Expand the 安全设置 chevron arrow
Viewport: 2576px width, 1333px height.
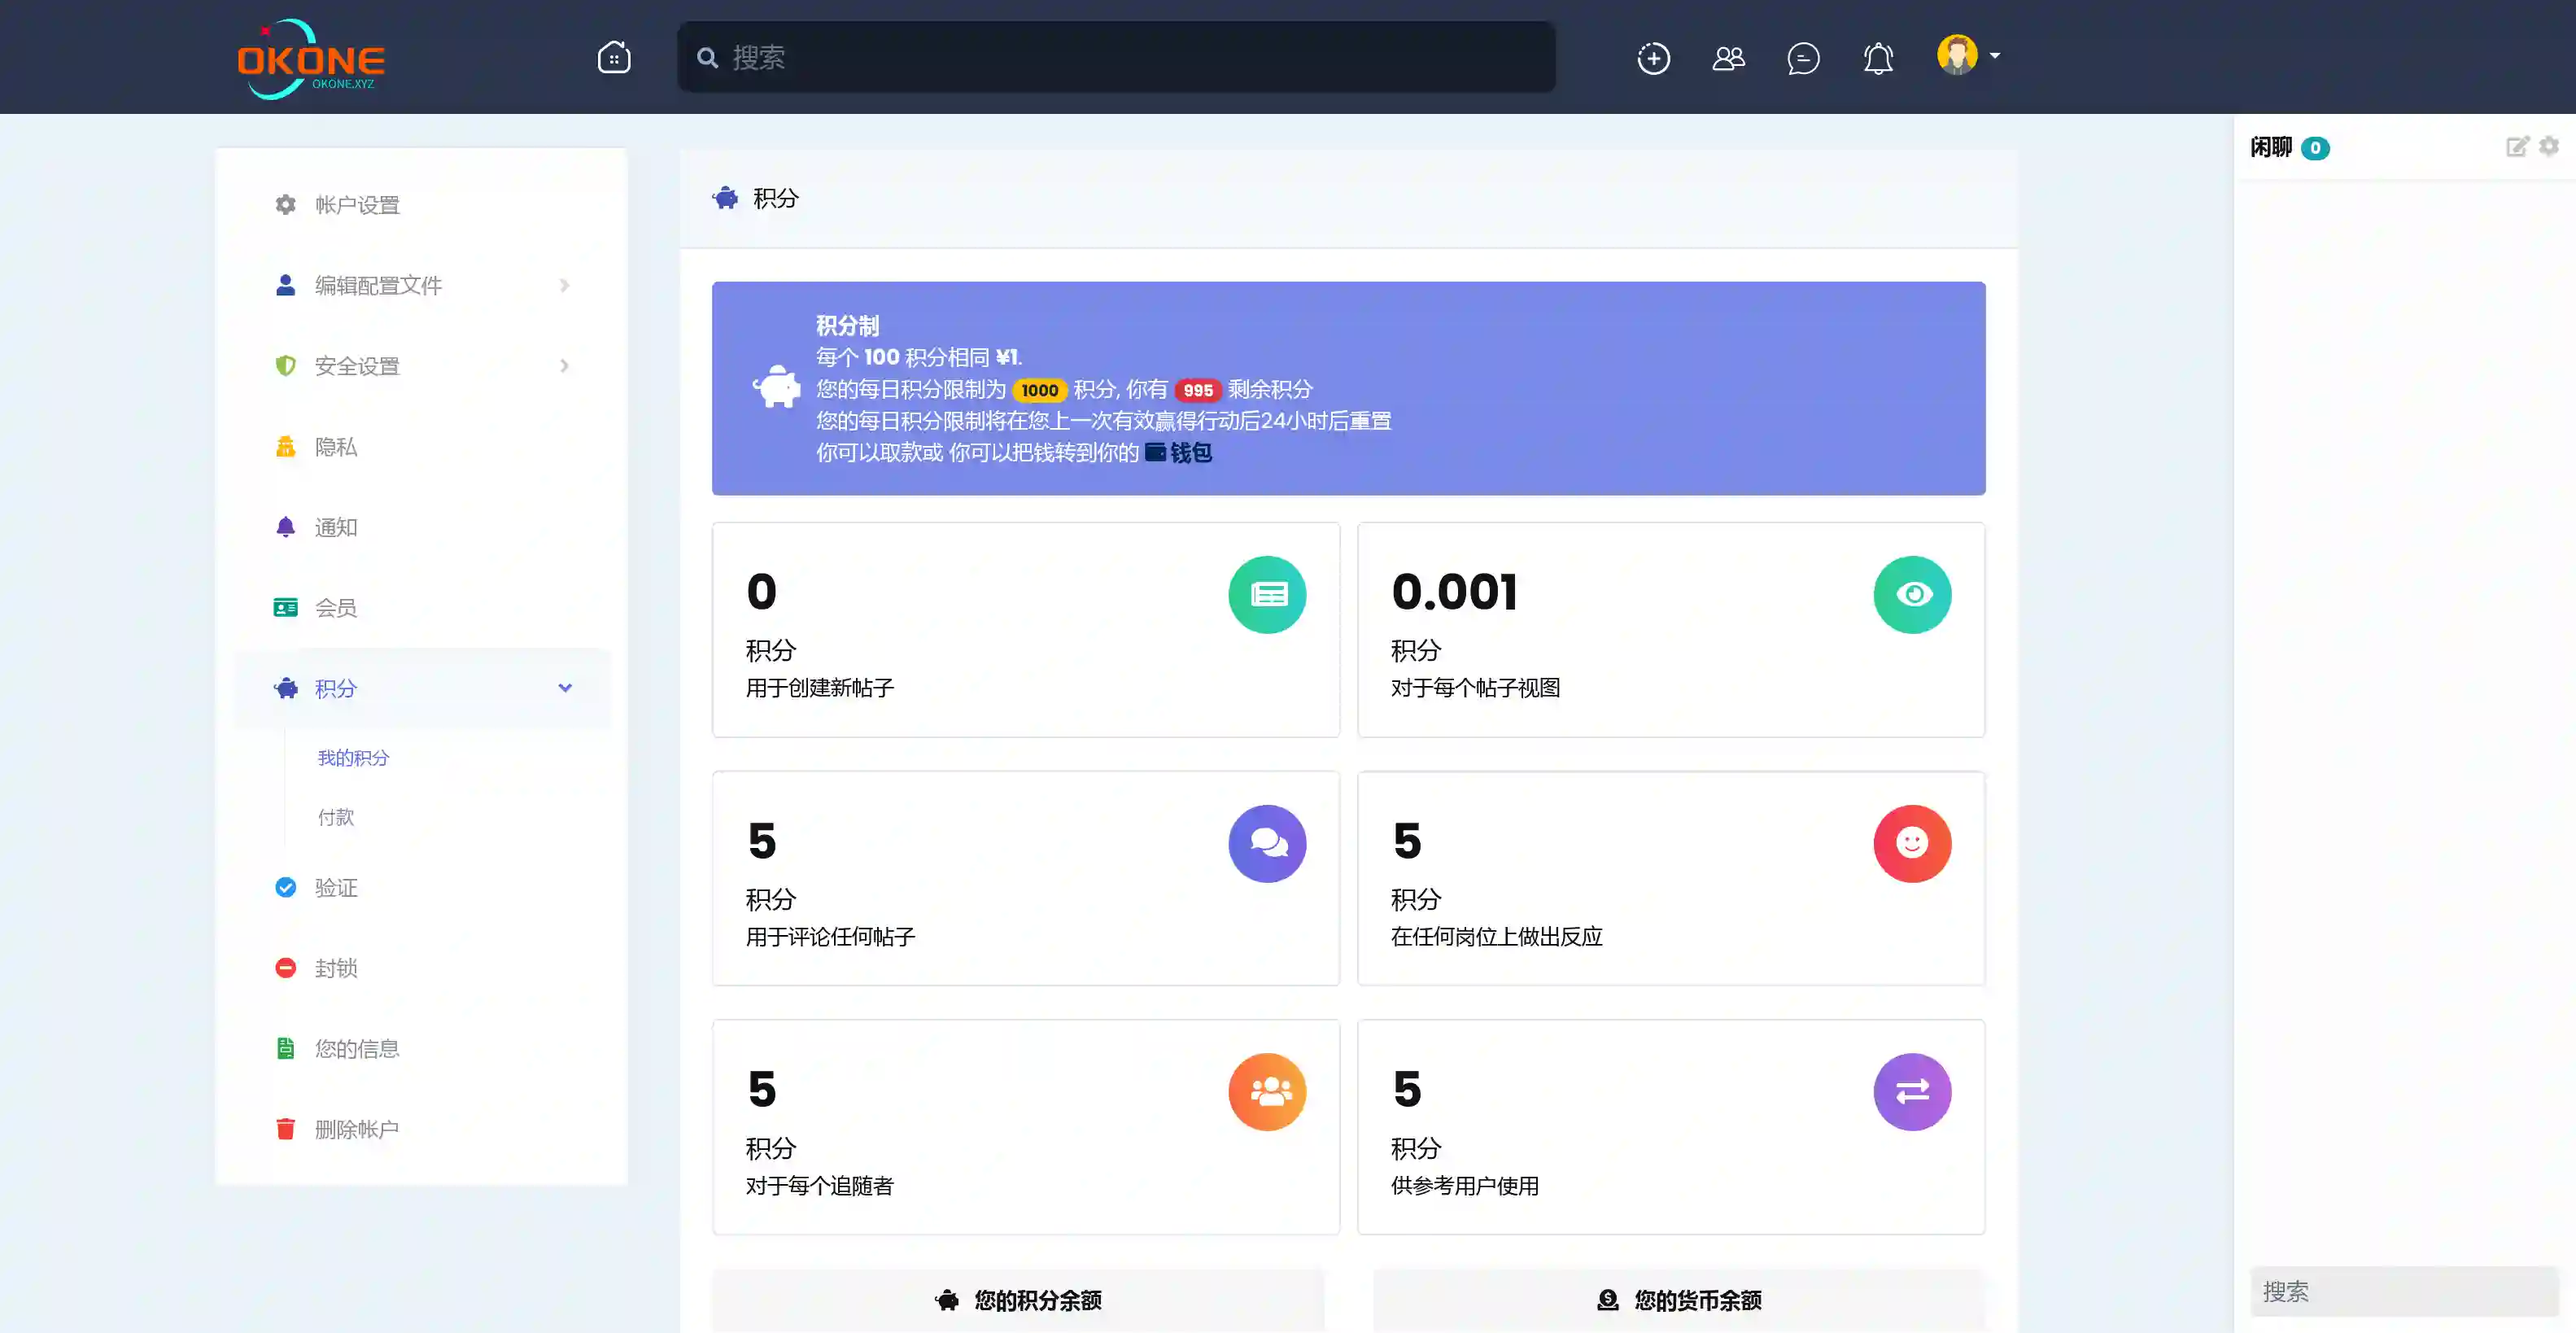click(x=565, y=366)
